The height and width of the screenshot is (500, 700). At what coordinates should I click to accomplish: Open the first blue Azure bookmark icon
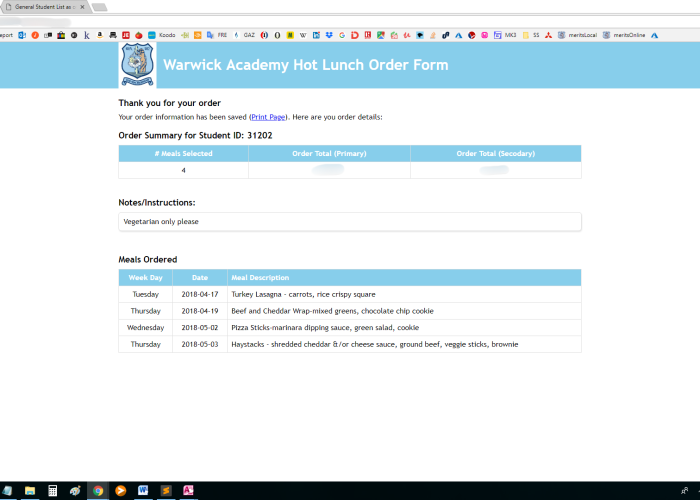pos(458,35)
